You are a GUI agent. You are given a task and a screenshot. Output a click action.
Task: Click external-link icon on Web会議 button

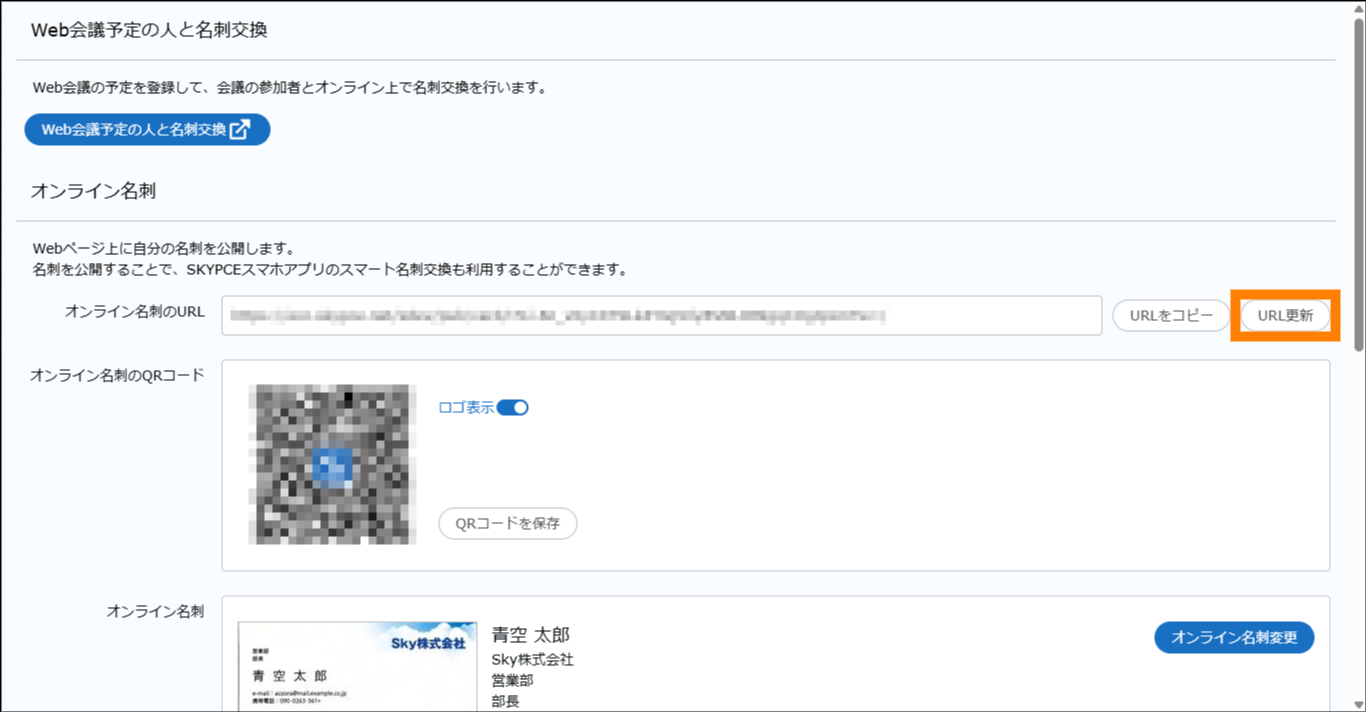(x=240, y=130)
